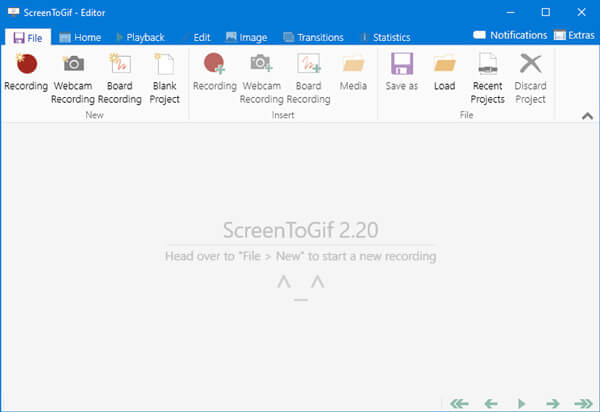This screenshot has width=600, height=412.
Task: Click the ScreenToGif title bar icon
Action: (13, 12)
